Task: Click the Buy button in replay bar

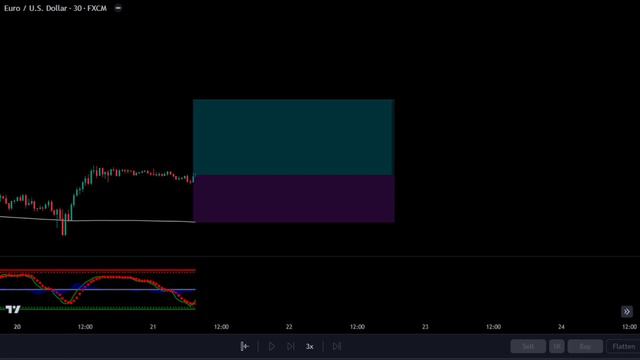Action: click(585, 346)
